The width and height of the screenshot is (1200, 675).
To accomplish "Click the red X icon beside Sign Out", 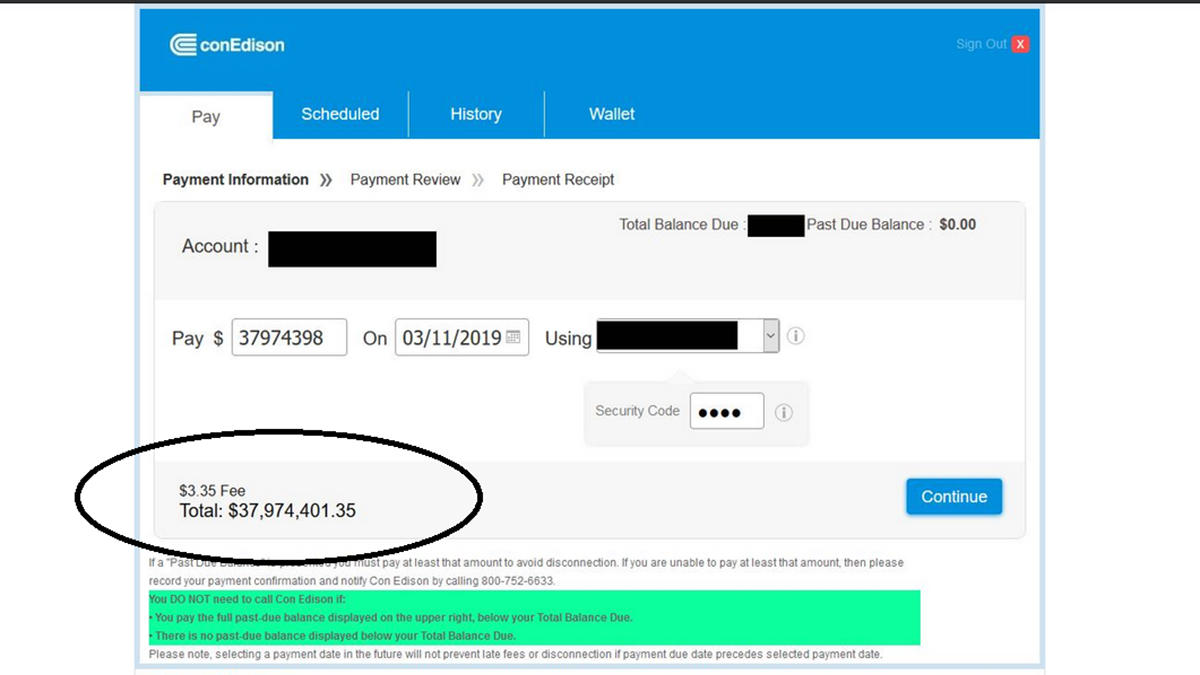I will coord(1020,44).
